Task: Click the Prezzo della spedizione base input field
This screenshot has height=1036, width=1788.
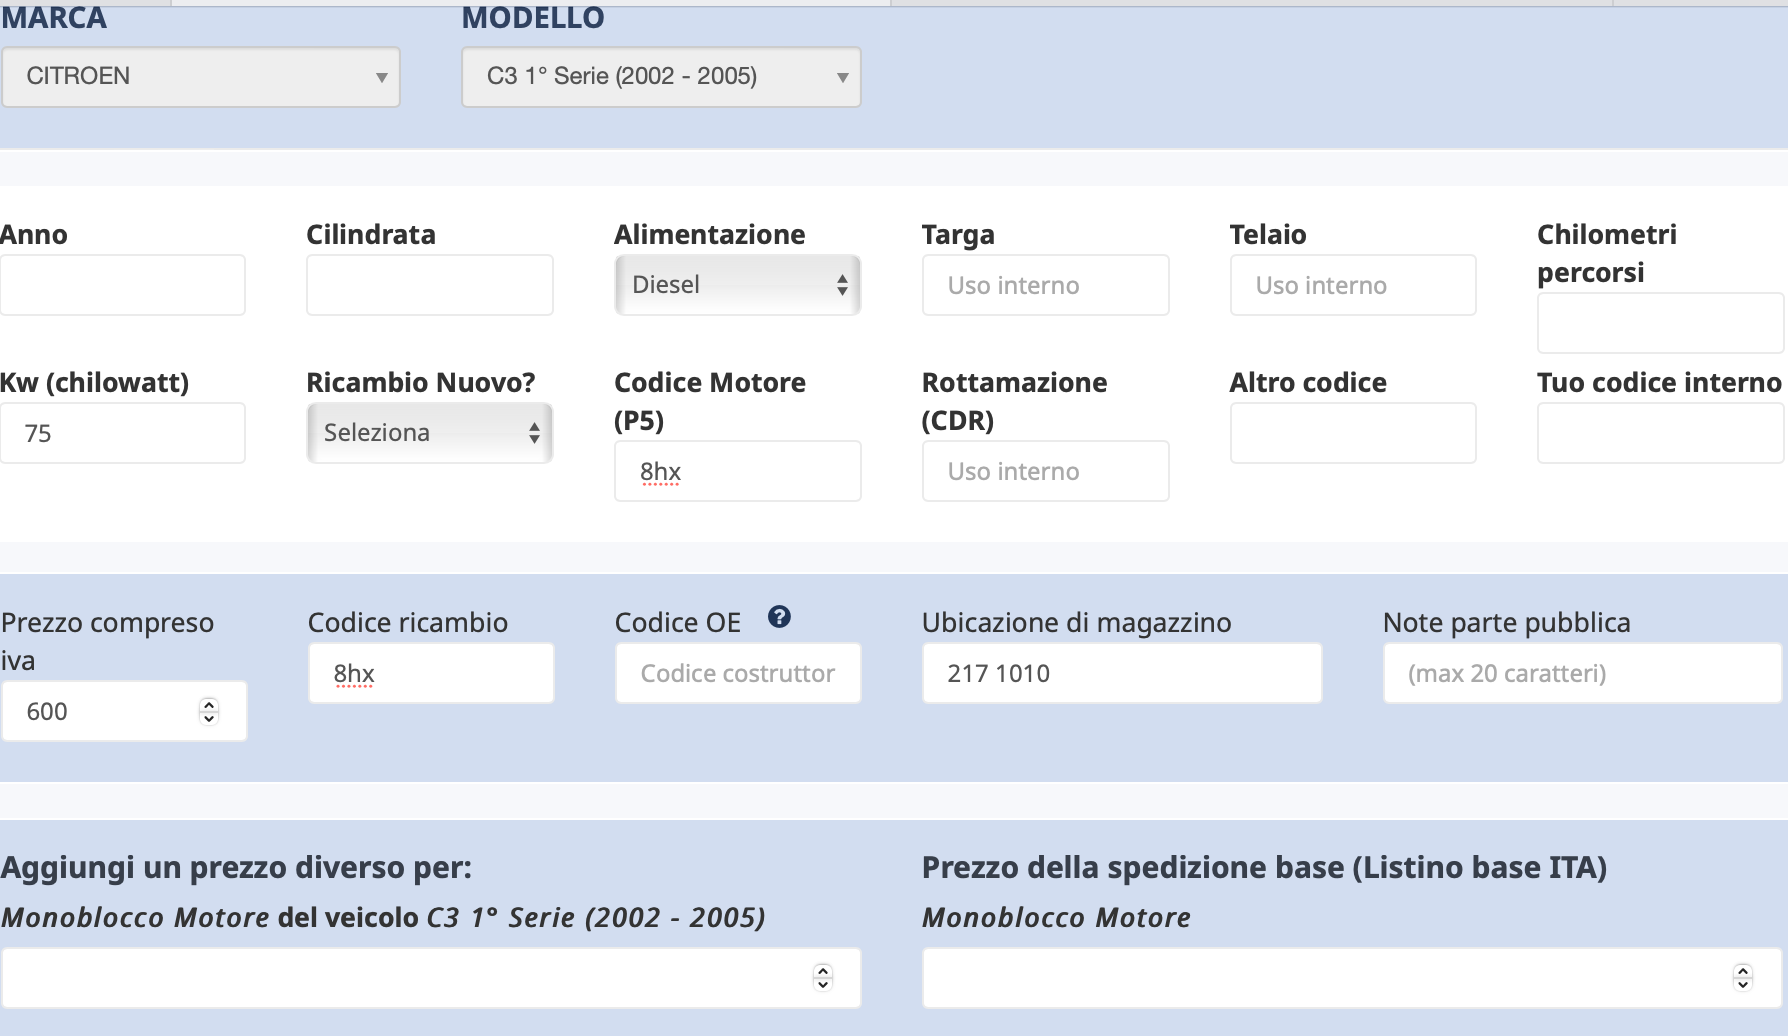Action: (x=1352, y=978)
